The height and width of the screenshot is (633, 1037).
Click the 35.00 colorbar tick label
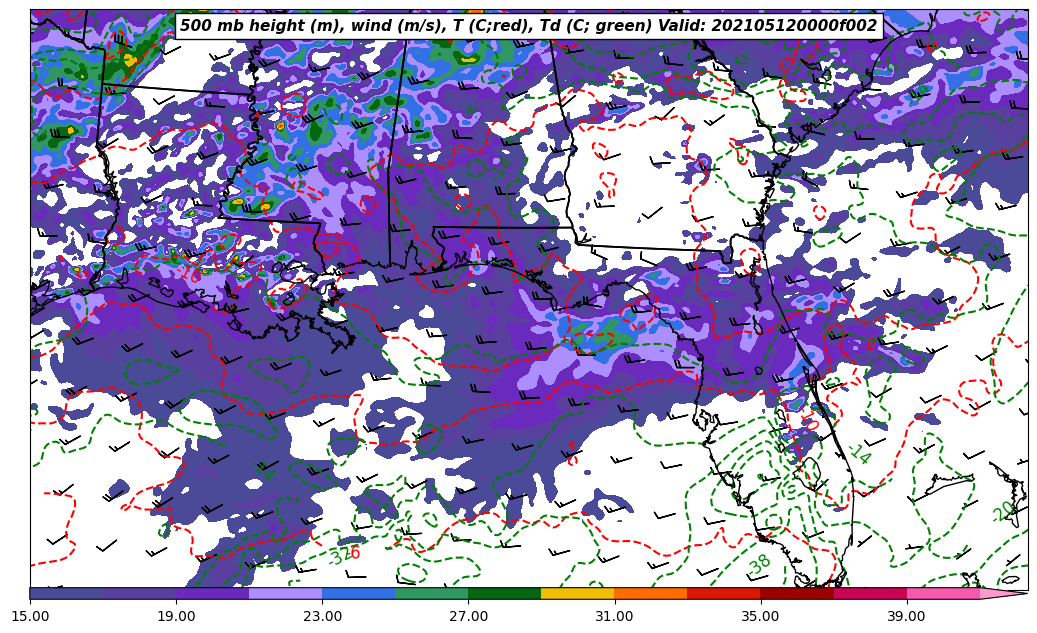point(761,616)
